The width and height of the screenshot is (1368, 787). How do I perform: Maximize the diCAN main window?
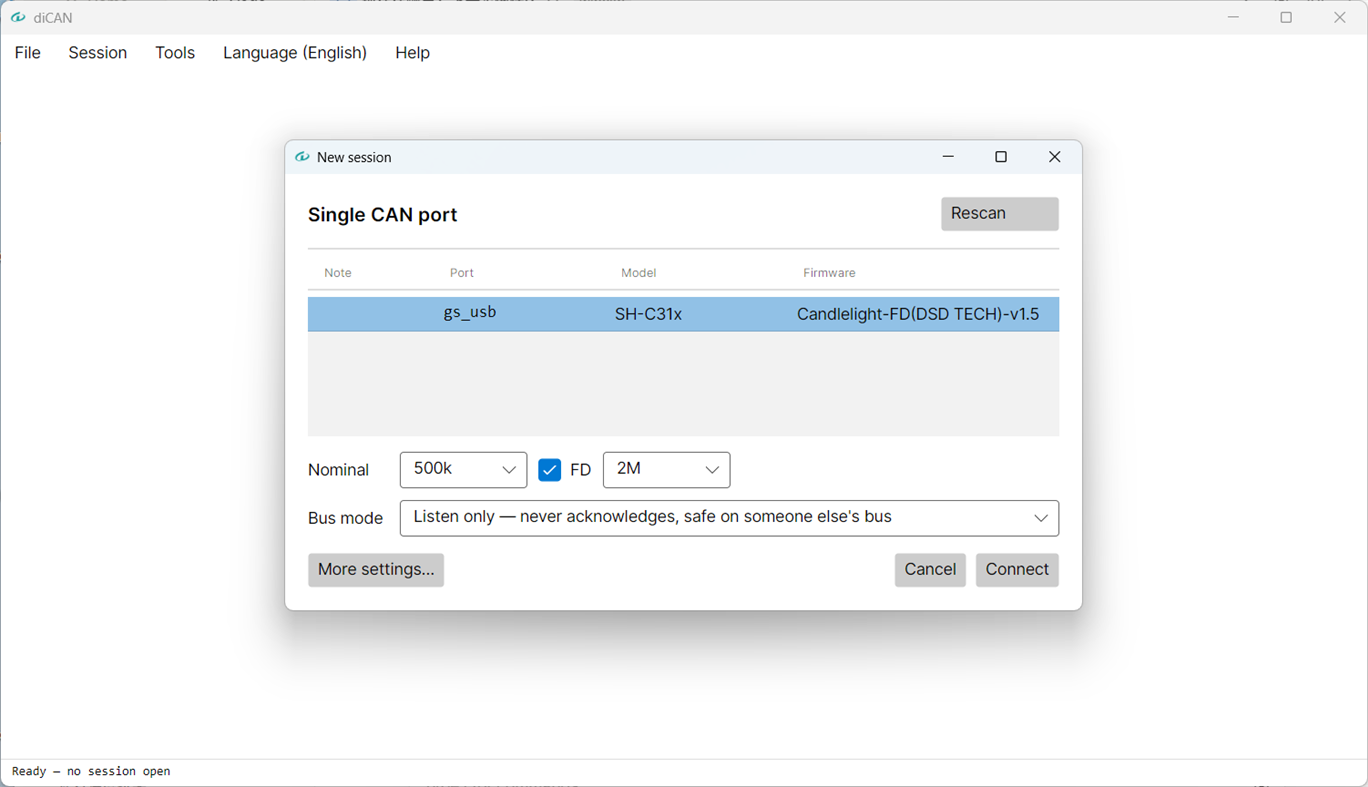click(x=1286, y=18)
